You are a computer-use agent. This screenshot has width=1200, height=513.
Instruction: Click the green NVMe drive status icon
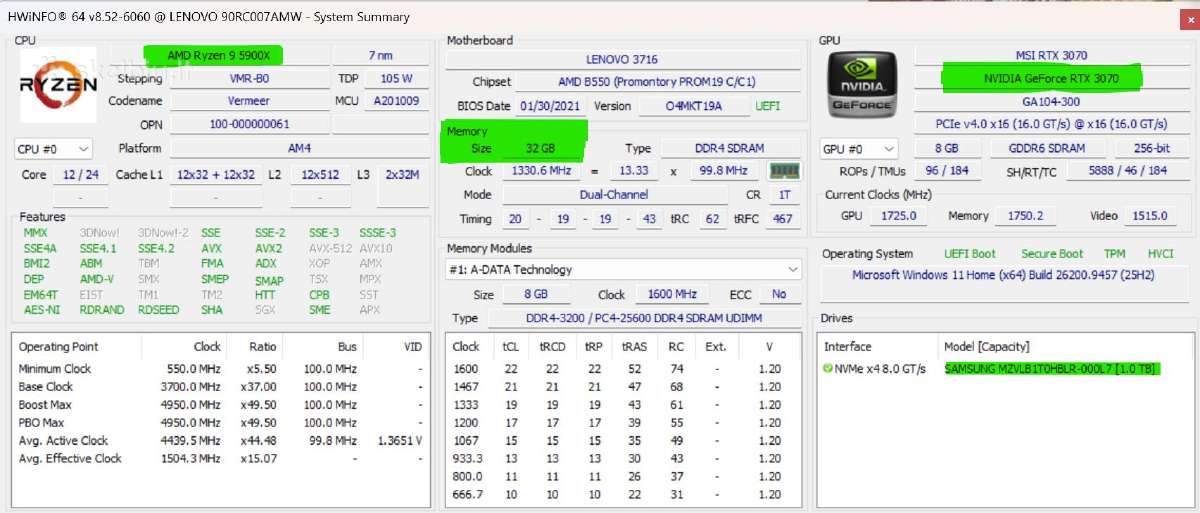828,369
